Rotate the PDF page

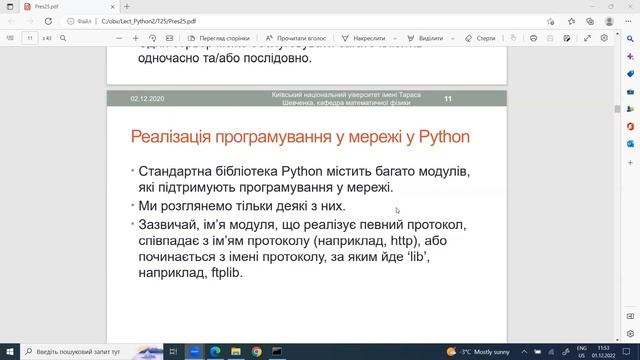[x=152, y=38]
